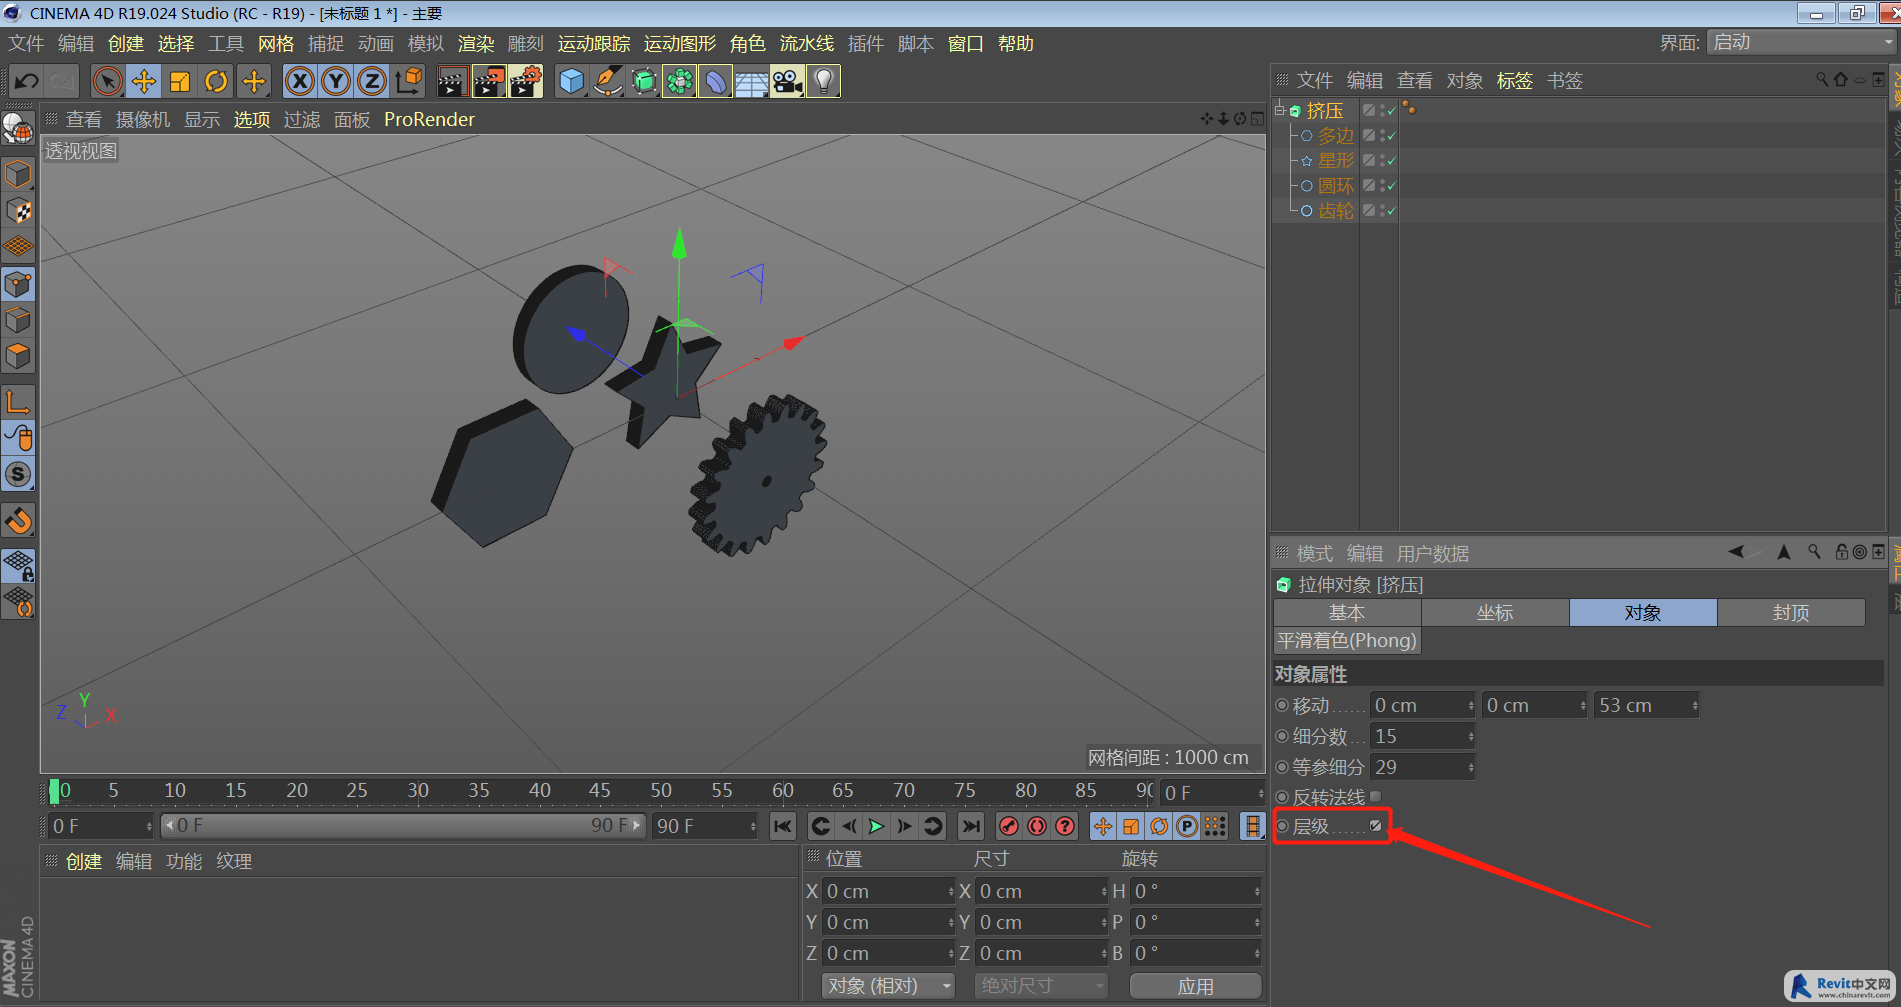Viewport: 1901px width, 1007px height.
Task: Activate the Rotate tool in top toolbar
Action: point(216,81)
